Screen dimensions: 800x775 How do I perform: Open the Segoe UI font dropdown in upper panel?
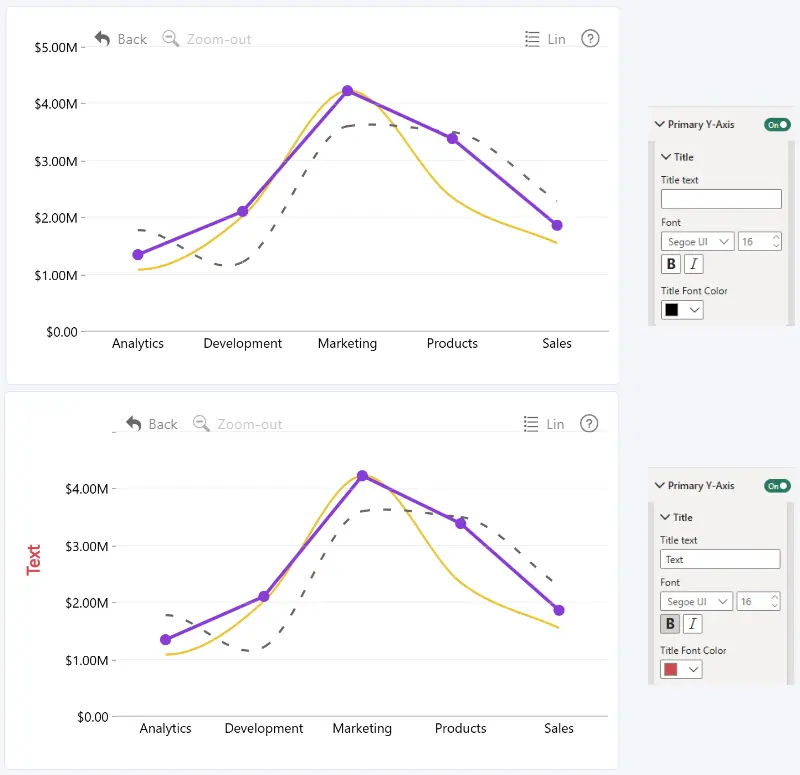pos(697,241)
